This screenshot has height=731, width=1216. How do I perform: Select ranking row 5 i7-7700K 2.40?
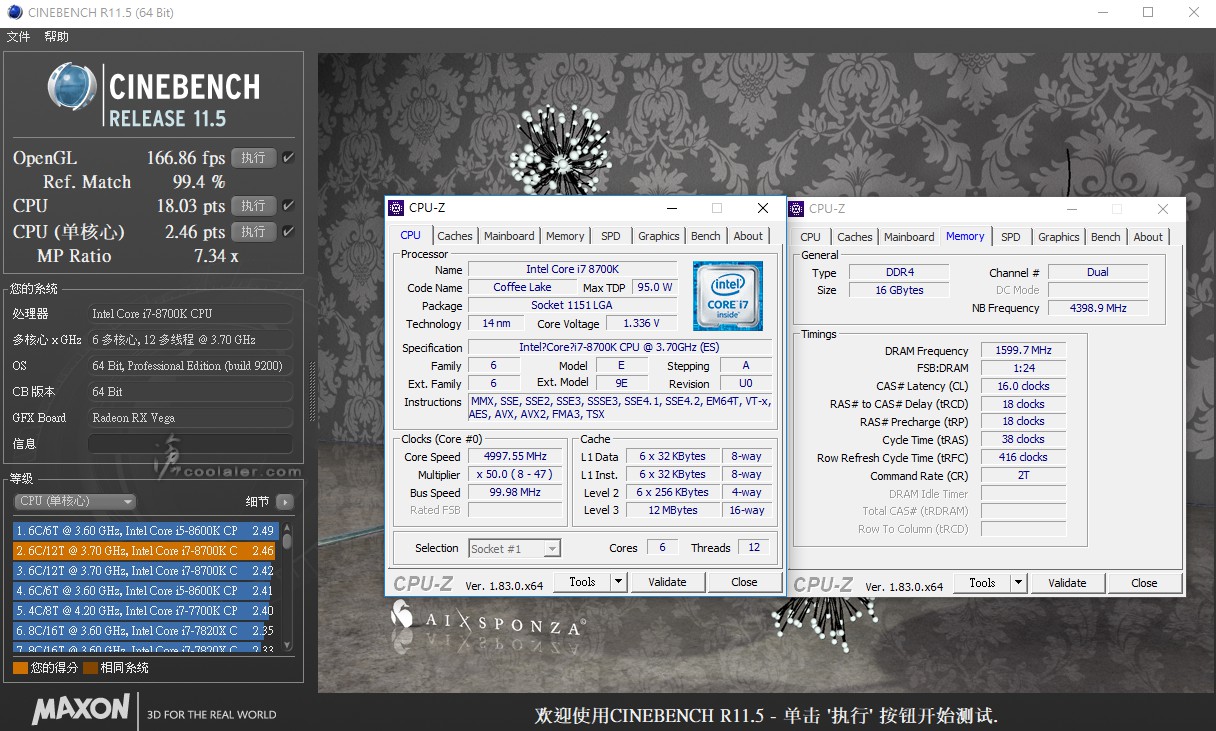(145, 611)
